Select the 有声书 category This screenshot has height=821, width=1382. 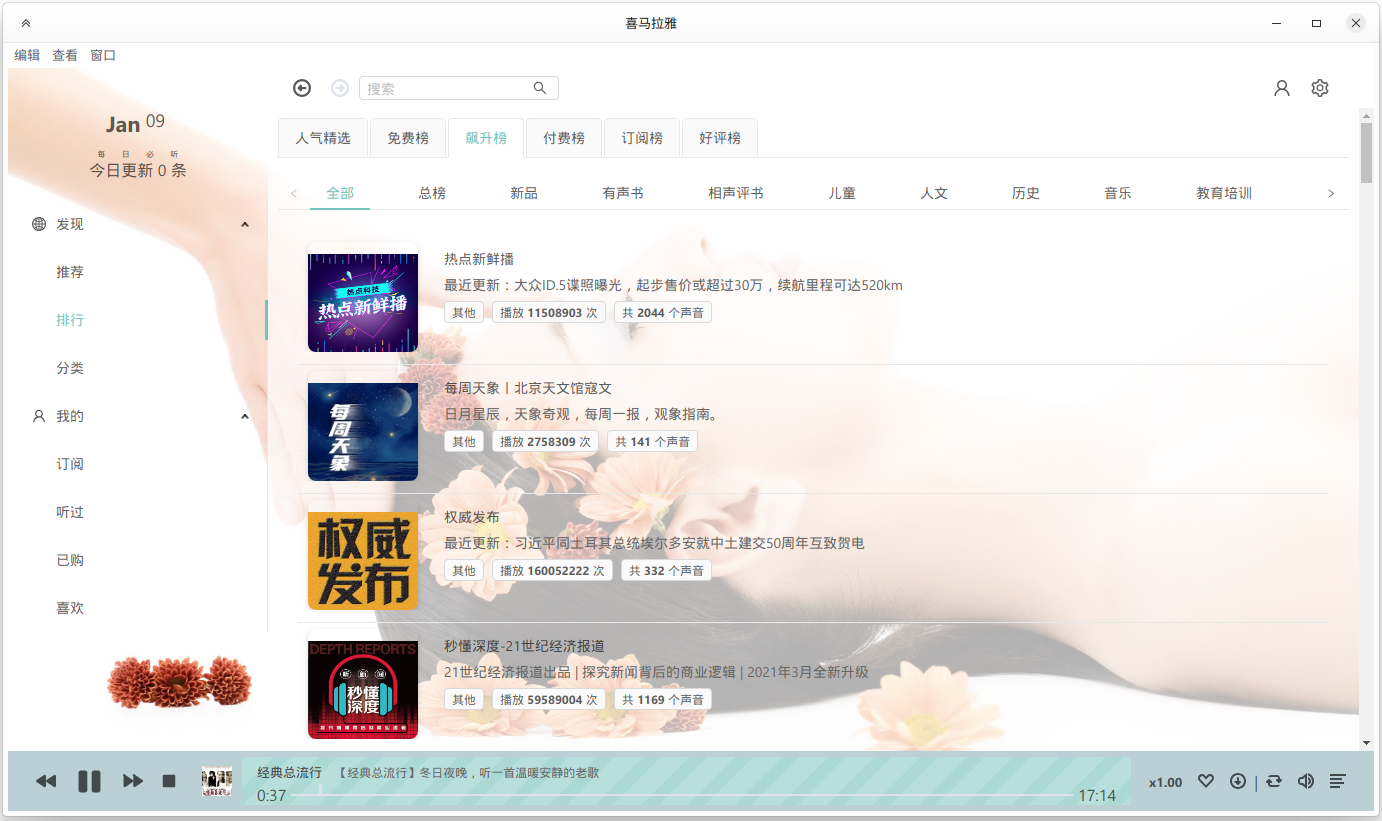pyautogui.click(x=623, y=192)
